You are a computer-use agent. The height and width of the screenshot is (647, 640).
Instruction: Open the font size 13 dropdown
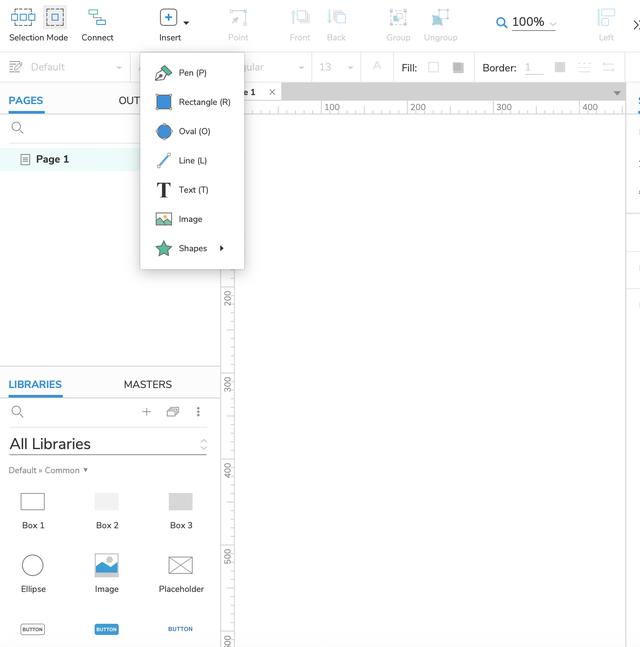(x=336, y=67)
